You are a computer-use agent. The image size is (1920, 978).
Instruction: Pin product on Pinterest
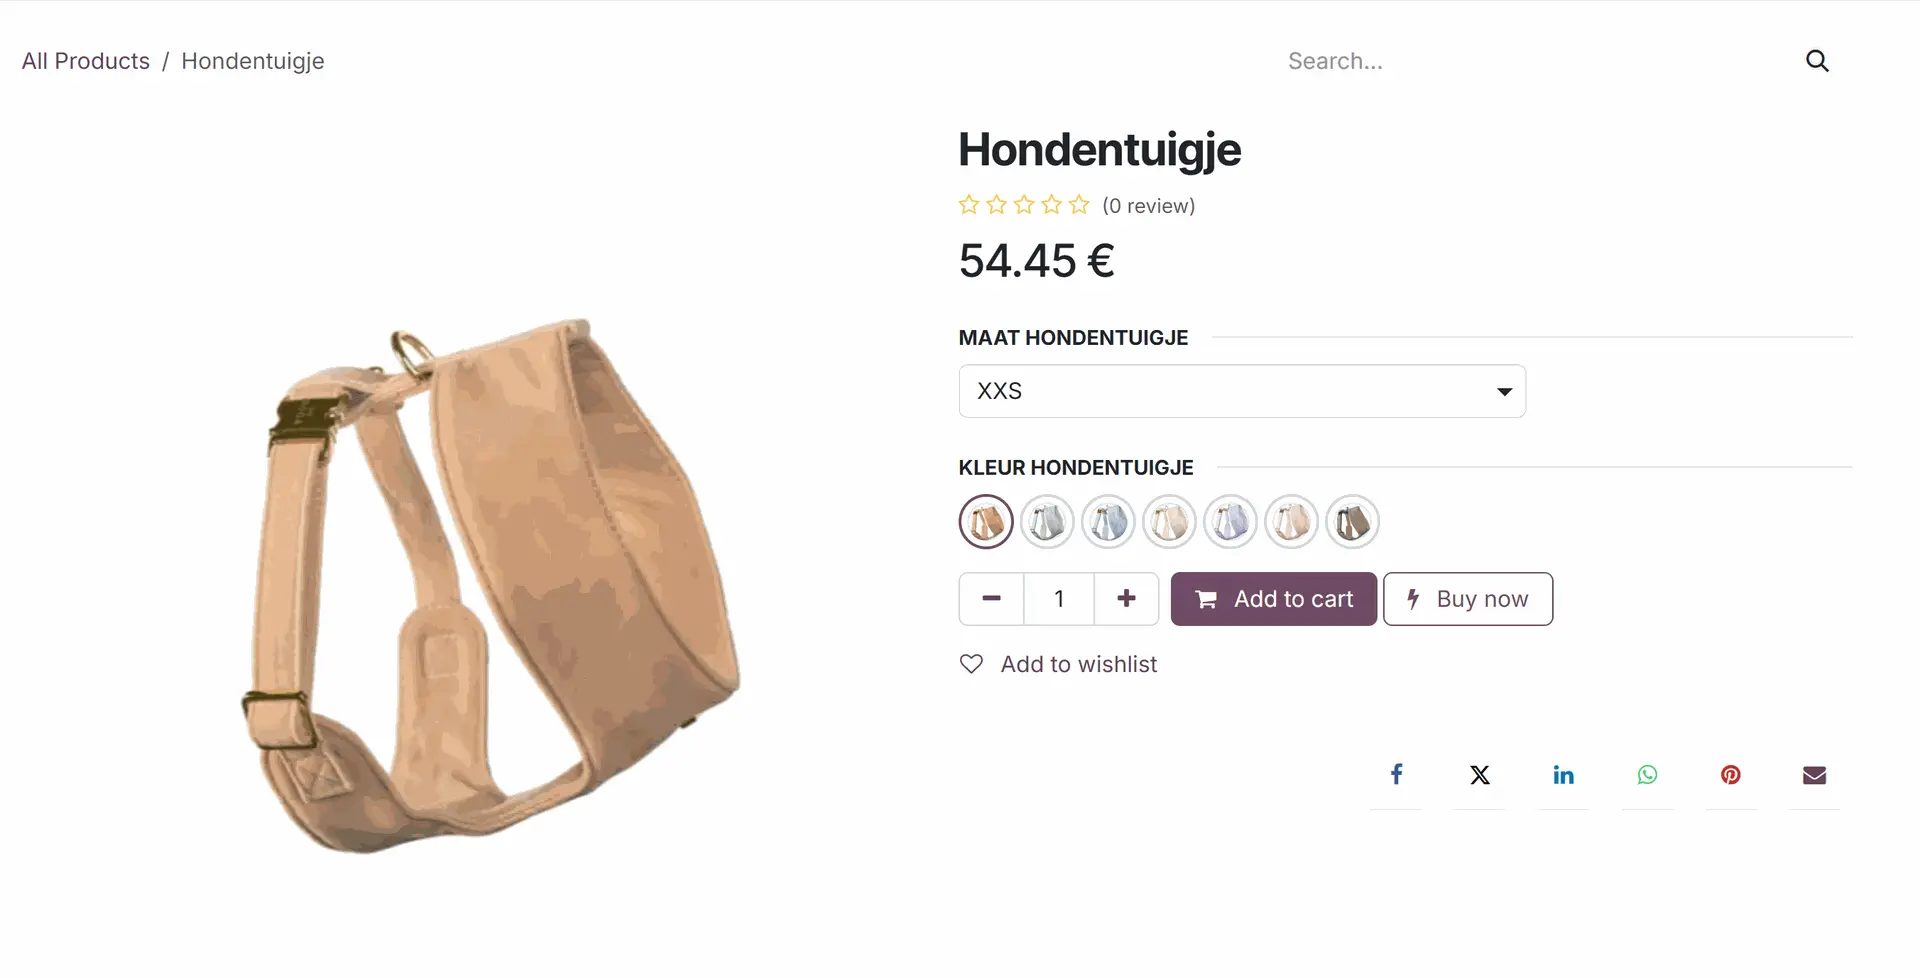[x=1731, y=775]
